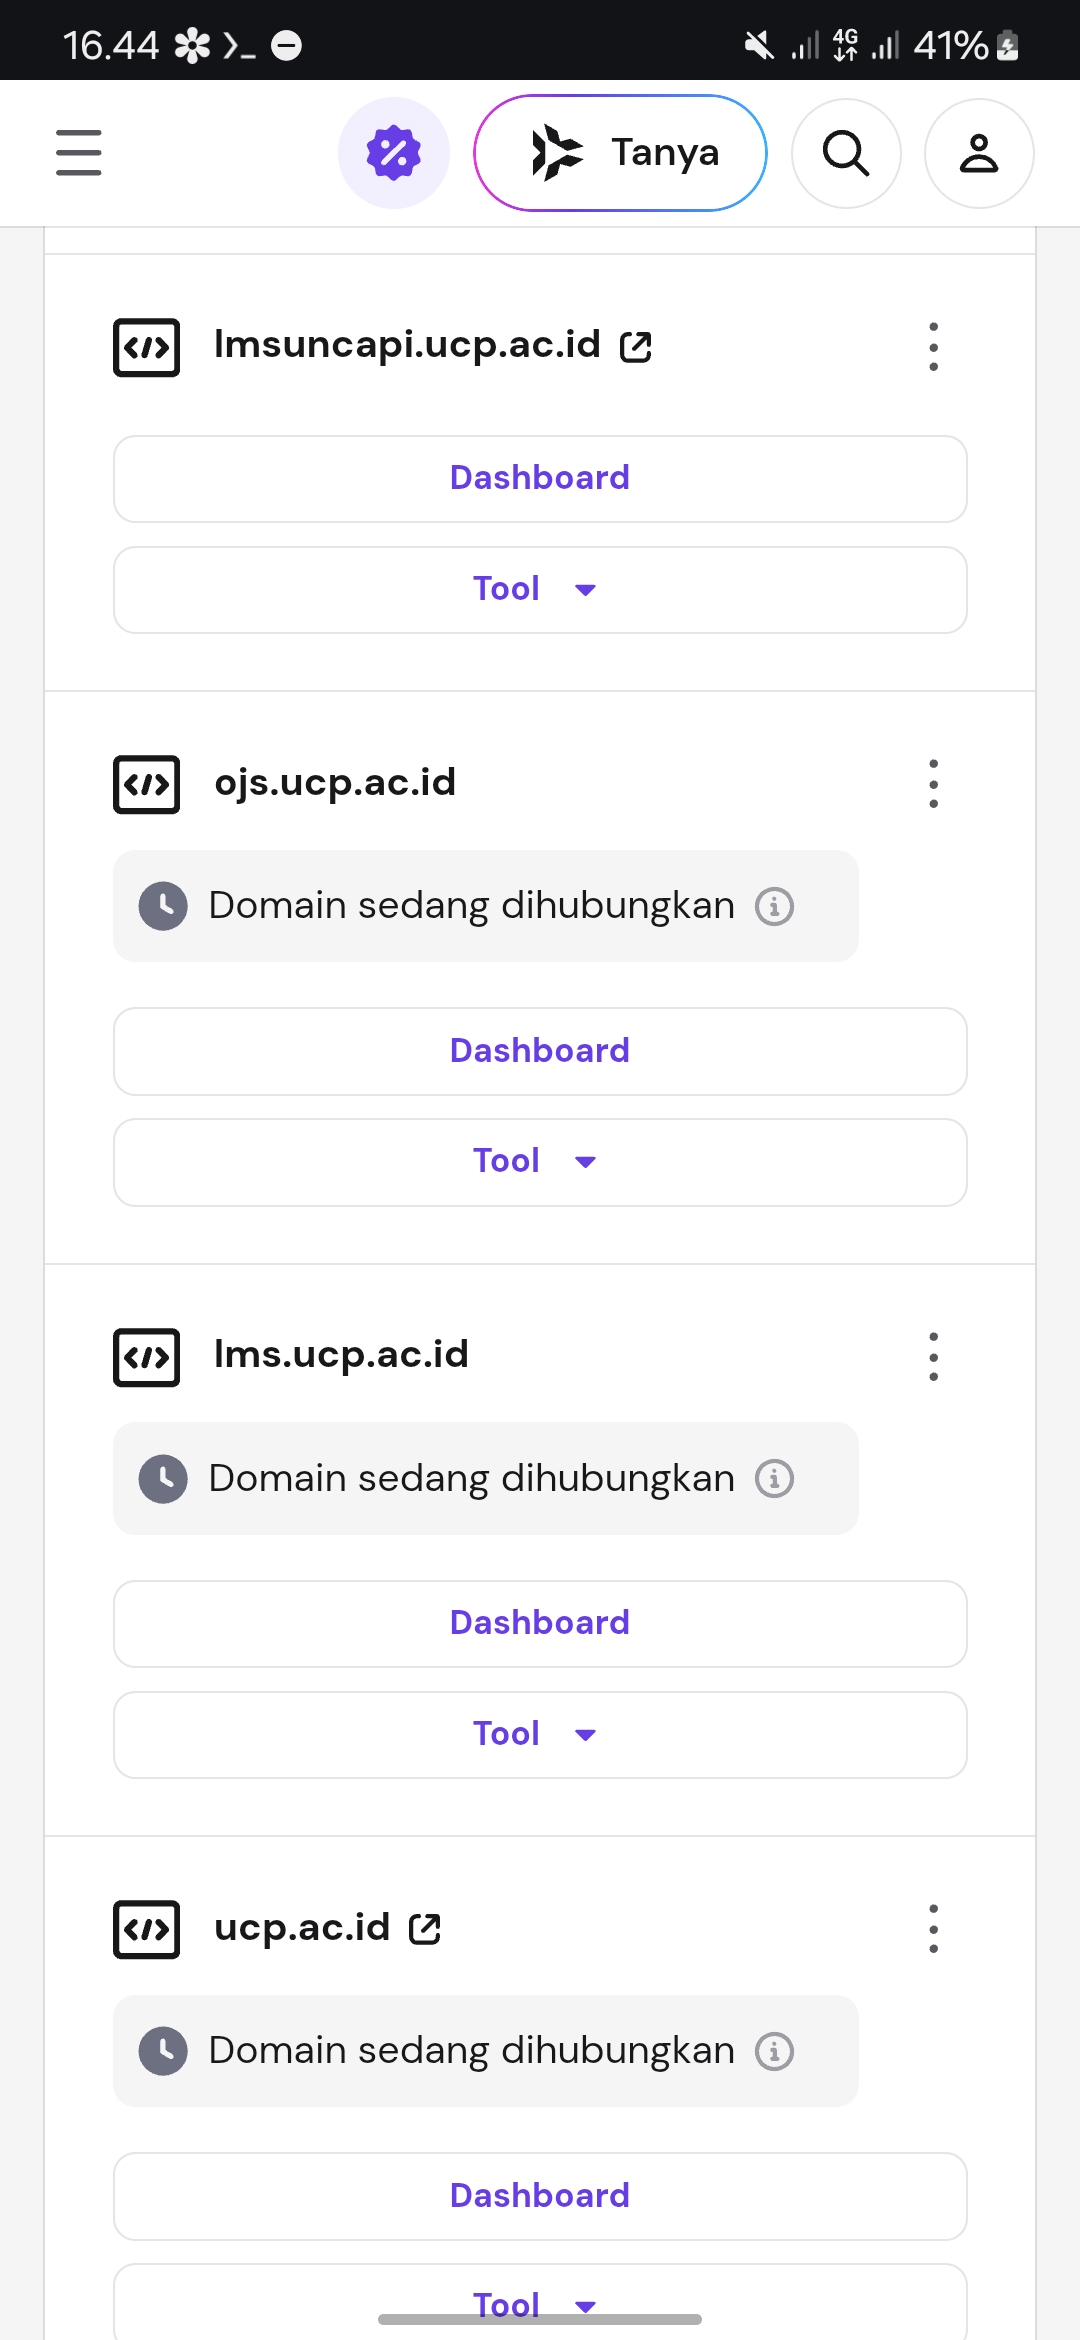Open three-dot menu for lms.ucp.ac.id
Viewport: 1080px width, 2340px height.
pos(933,1357)
